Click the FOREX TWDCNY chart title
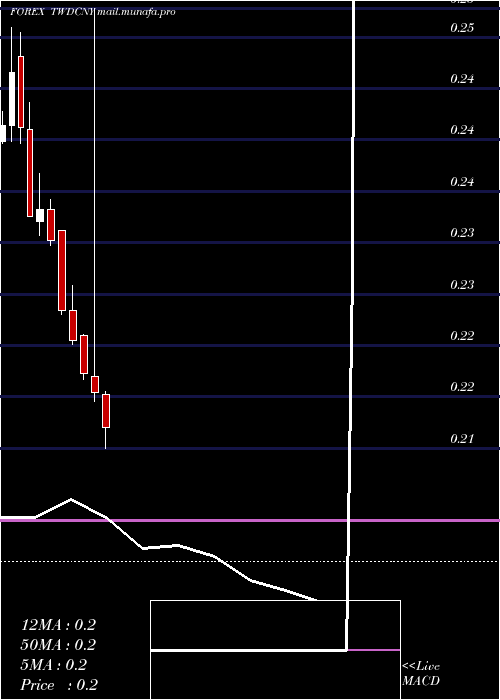The width and height of the screenshot is (500, 700). click(x=52, y=12)
